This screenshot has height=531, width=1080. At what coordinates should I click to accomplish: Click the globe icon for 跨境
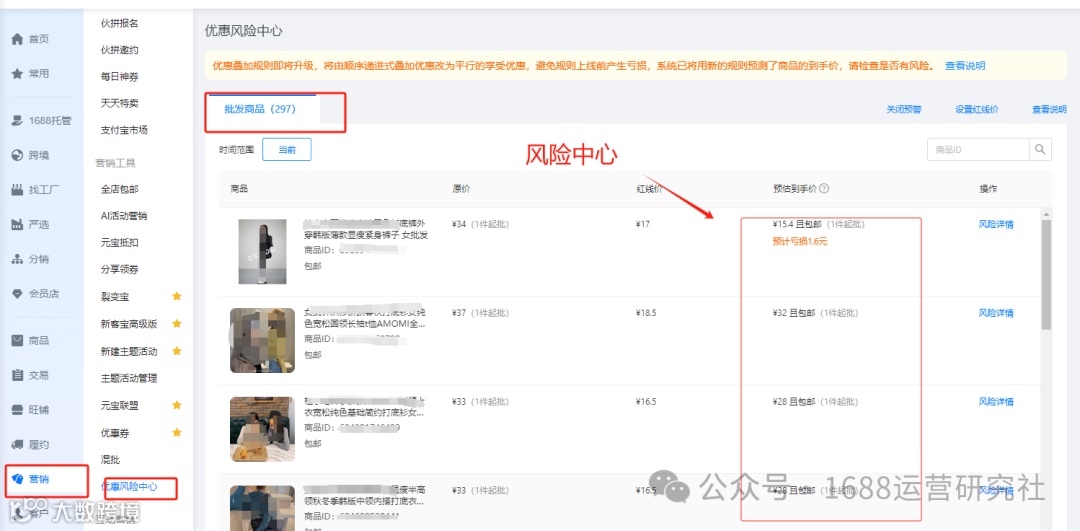coord(17,156)
